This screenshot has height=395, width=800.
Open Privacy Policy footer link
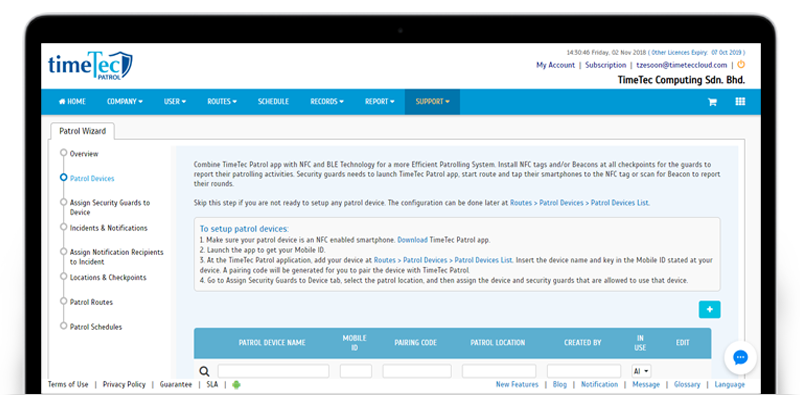(x=124, y=384)
